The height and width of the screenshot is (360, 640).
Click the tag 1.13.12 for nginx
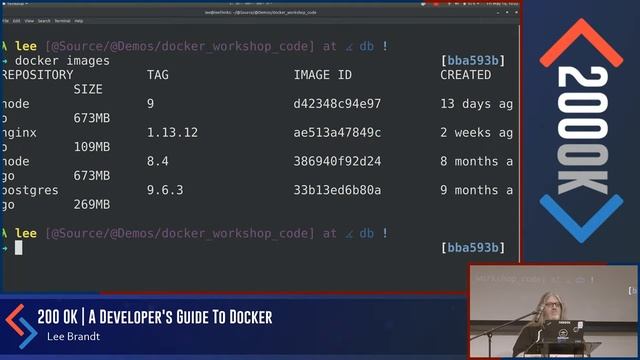click(x=172, y=133)
